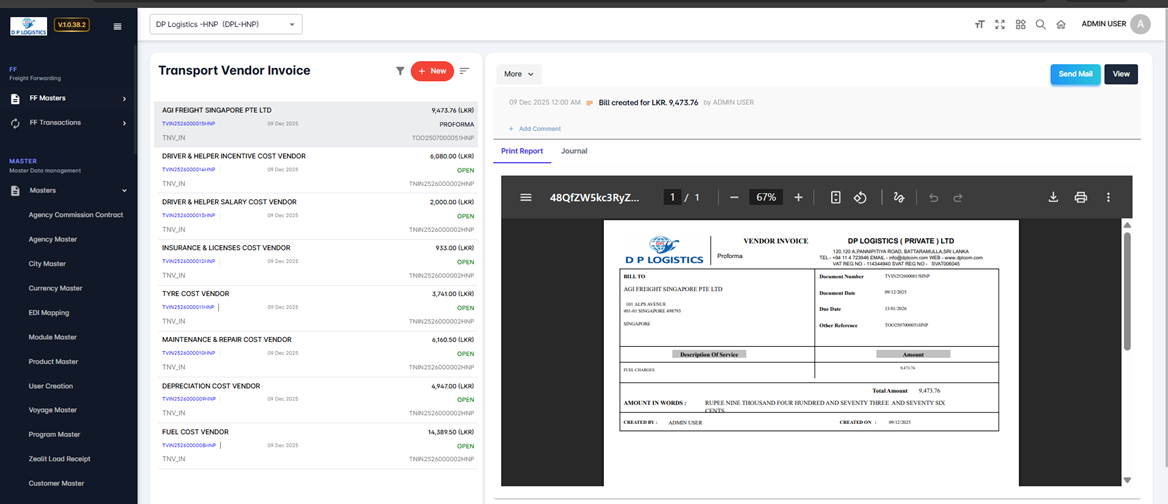The image size is (1168, 504).
Task: Click the Send Mail button
Action: [x=1075, y=74]
